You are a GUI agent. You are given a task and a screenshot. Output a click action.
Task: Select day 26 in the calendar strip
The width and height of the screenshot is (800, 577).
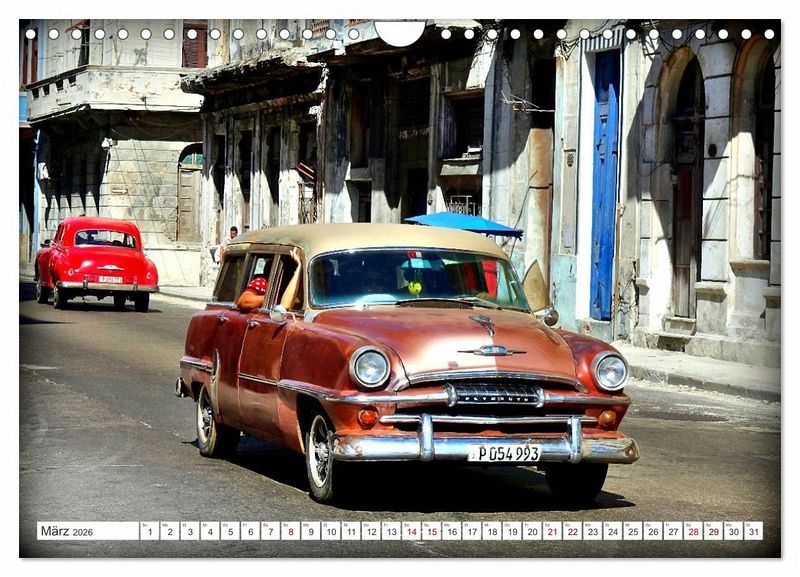pos(654,531)
